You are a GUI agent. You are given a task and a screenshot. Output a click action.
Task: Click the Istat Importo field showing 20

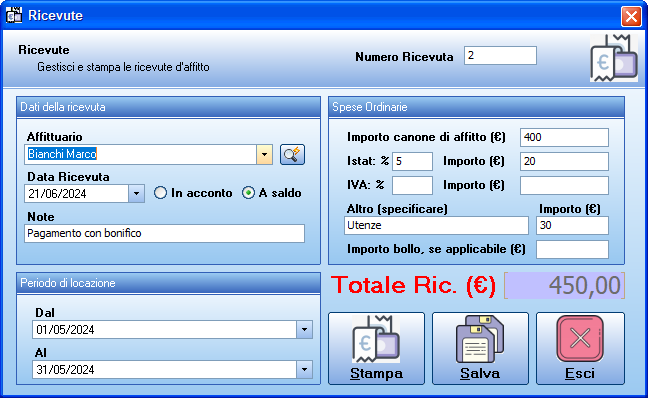pyautogui.click(x=564, y=161)
